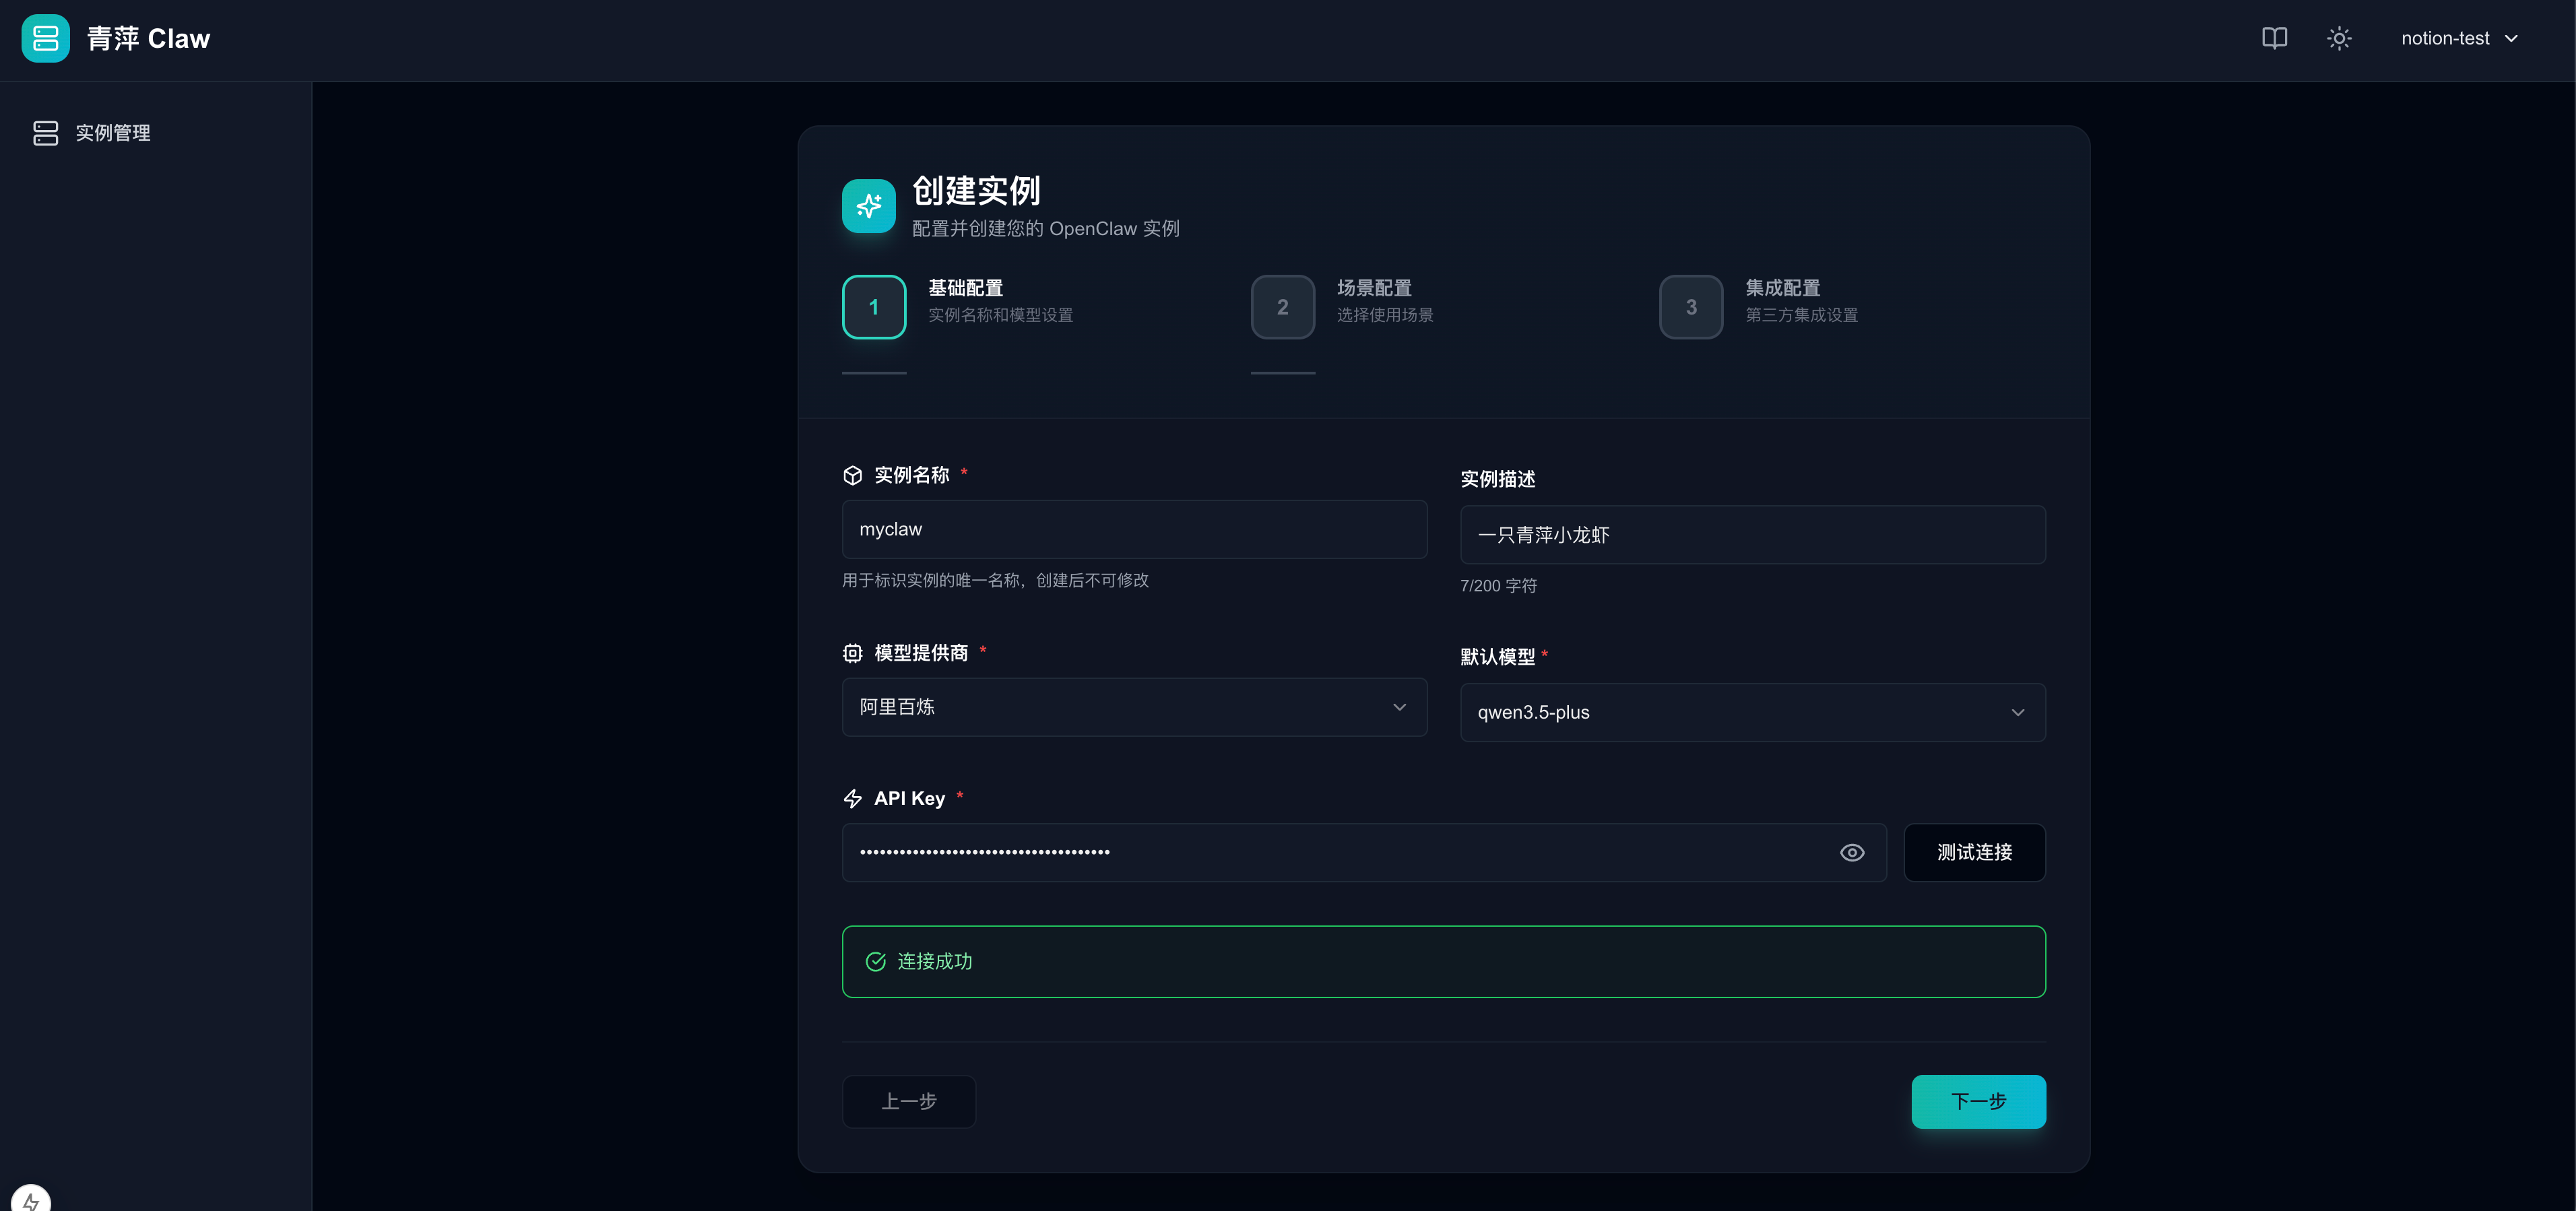2576x1211 pixels.
Task: Focus the 实例描述 text field
Action: (x=1752, y=535)
